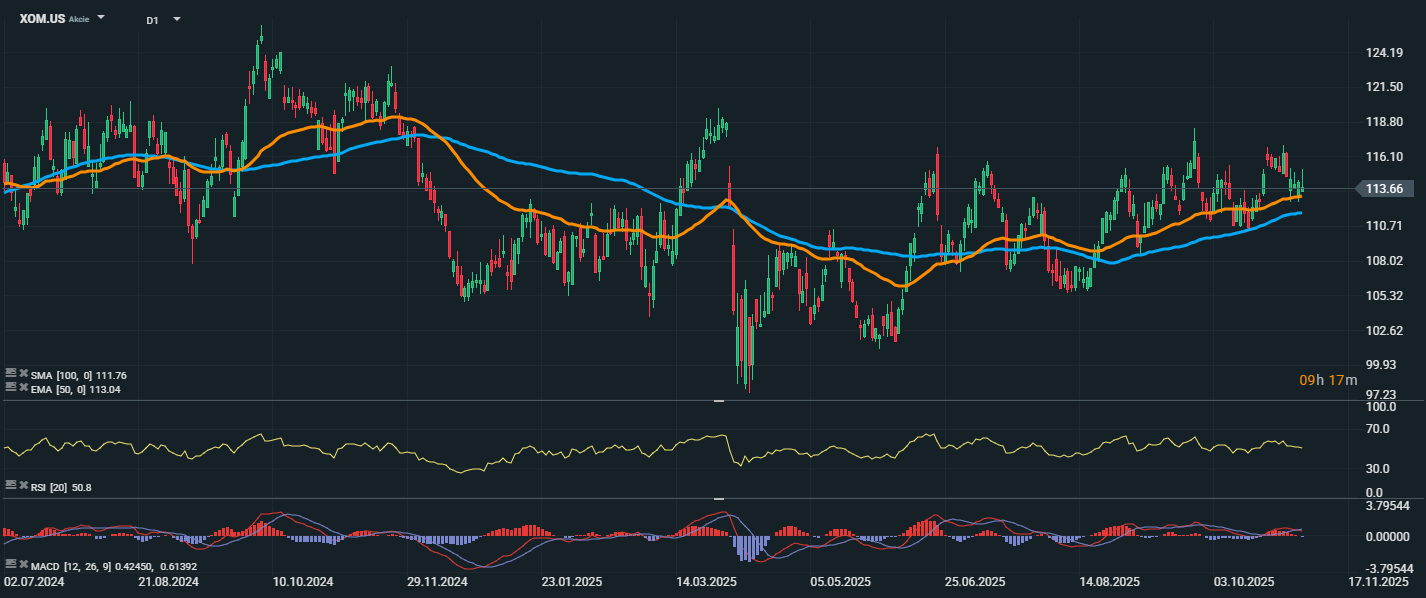This screenshot has height=598, width=1426.
Task: Remove the EMA 50 indicator via X icon
Action: tap(22, 386)
